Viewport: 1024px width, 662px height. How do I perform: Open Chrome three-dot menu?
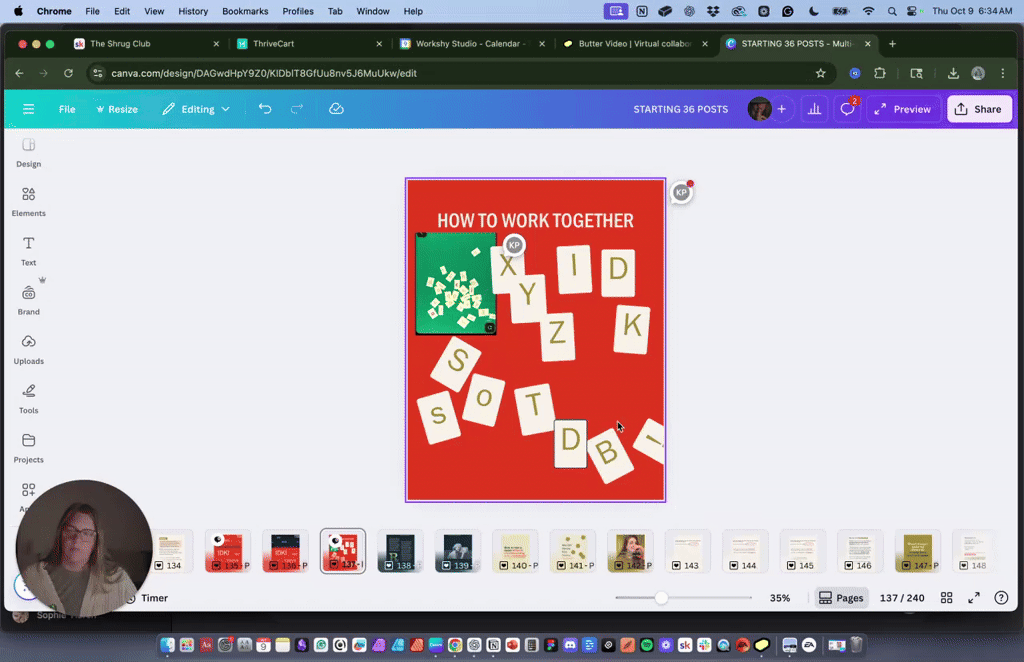point(1002,73)
